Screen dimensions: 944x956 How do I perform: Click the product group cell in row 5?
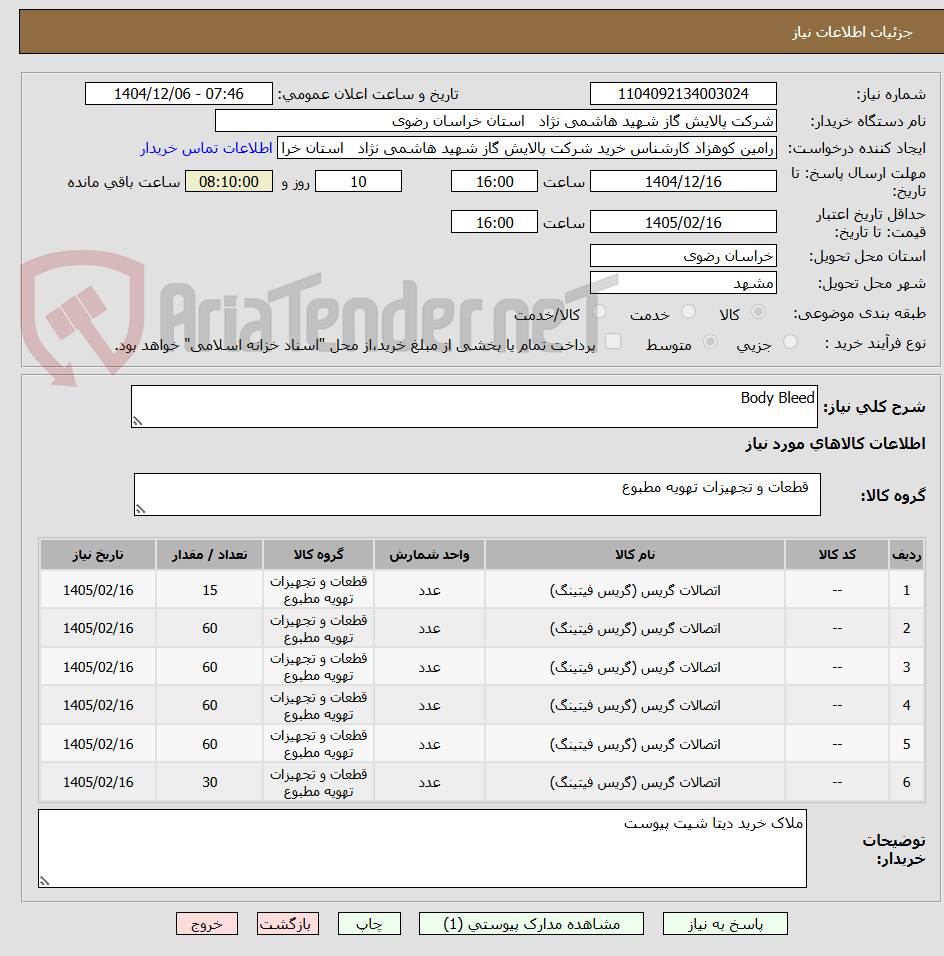coord(318,744)
